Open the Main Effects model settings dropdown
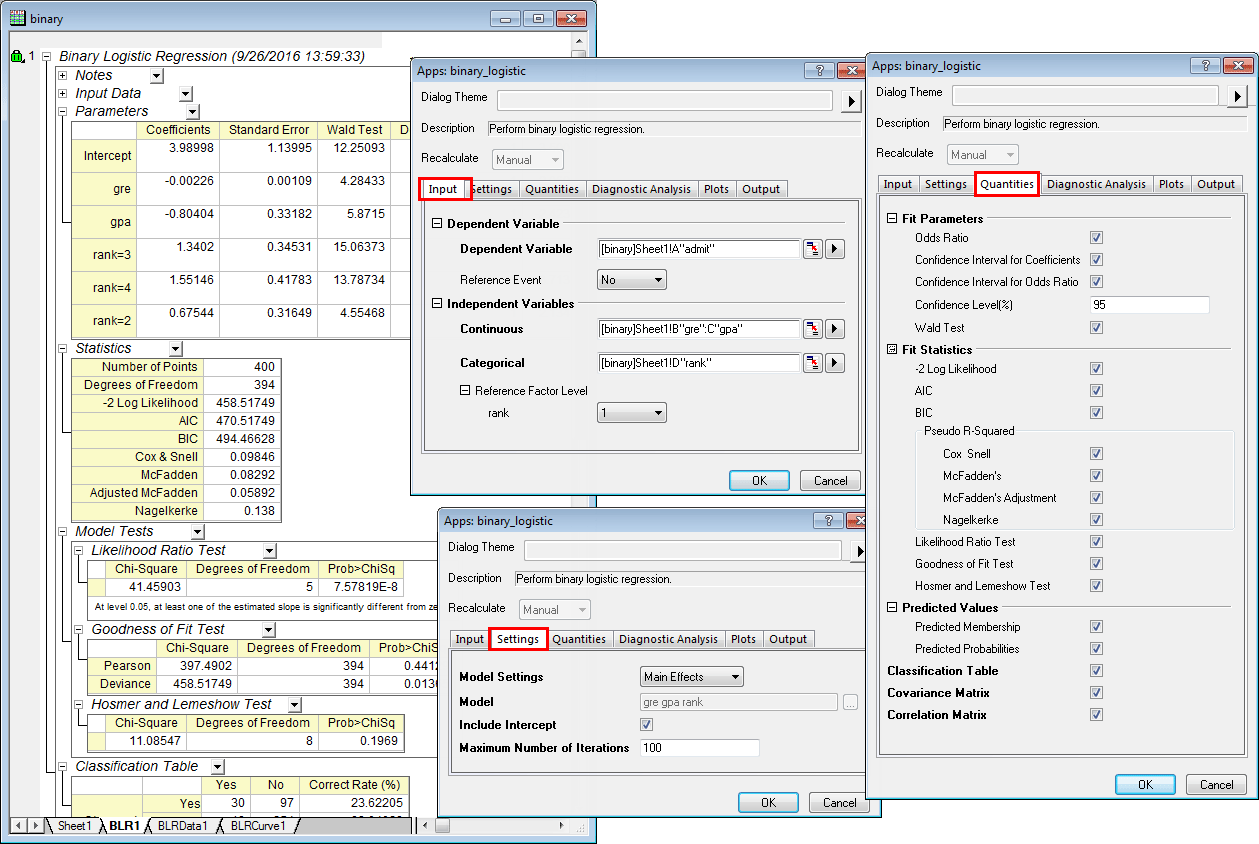The height and width of the screenshot is (844, 1259). 691,676
